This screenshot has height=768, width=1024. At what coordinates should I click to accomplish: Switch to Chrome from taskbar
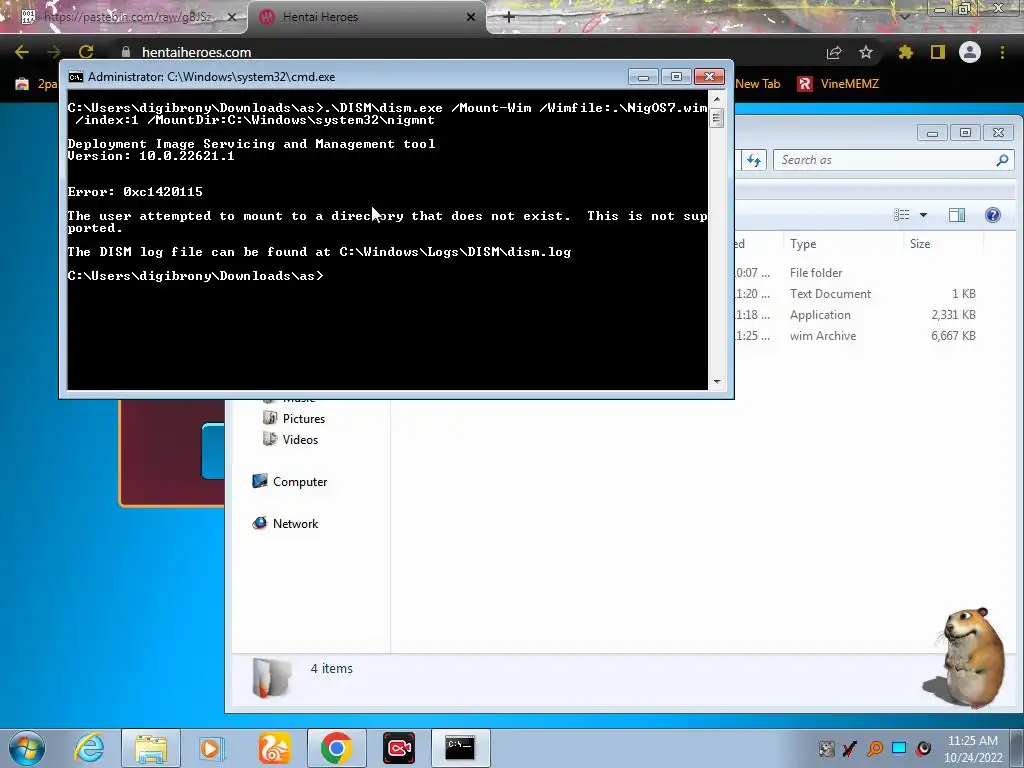pos(336,748)
